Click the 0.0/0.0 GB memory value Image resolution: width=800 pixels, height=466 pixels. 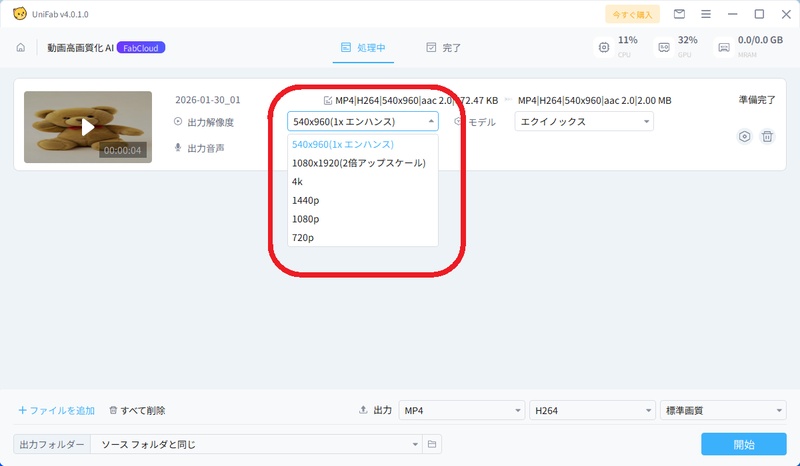coord(760,40)
